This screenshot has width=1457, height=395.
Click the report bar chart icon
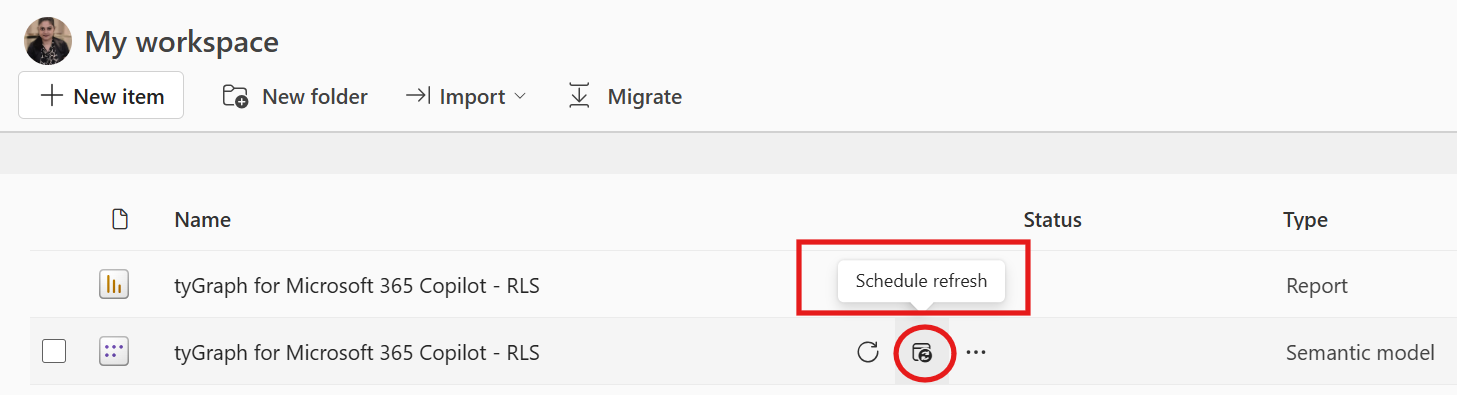(x=114, y=285)
